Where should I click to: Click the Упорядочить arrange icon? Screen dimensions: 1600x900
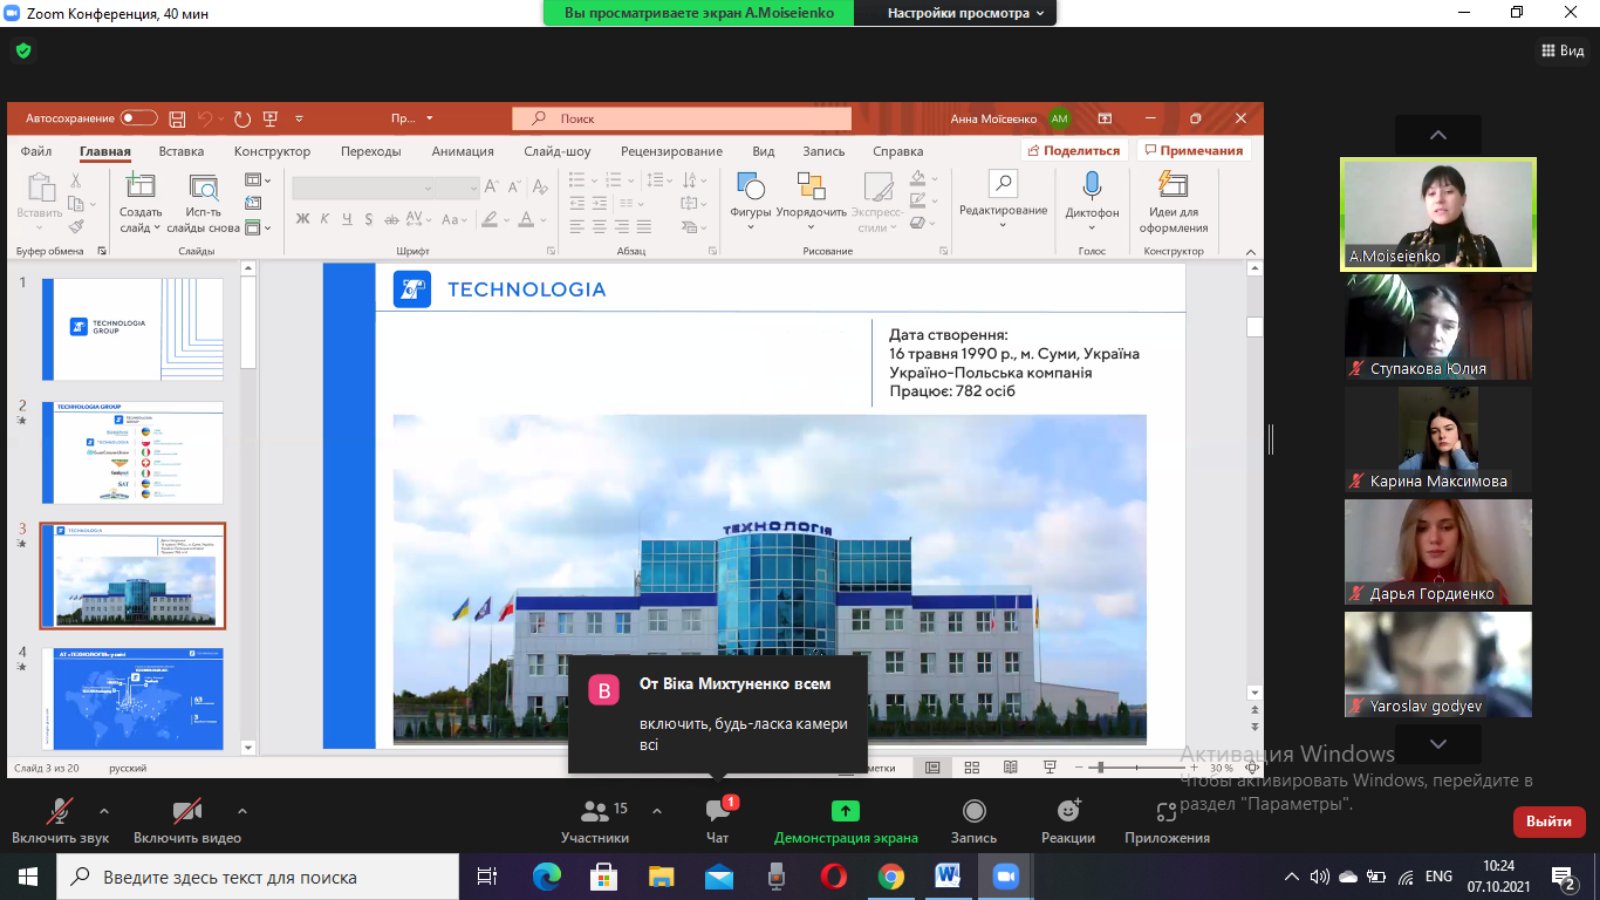click(811, 186)
